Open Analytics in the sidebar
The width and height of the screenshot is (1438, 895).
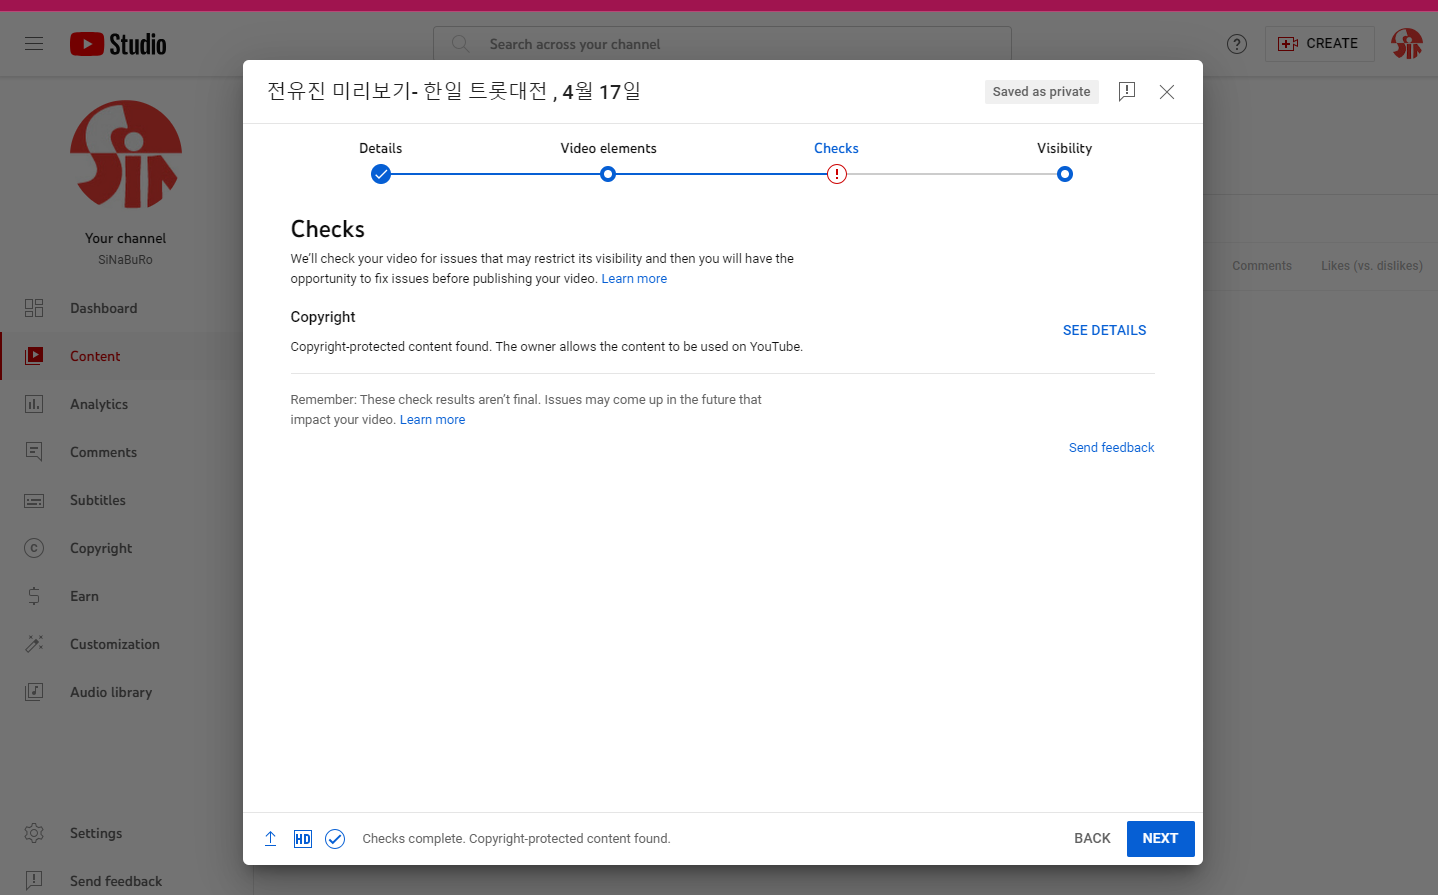click(99, 404)
